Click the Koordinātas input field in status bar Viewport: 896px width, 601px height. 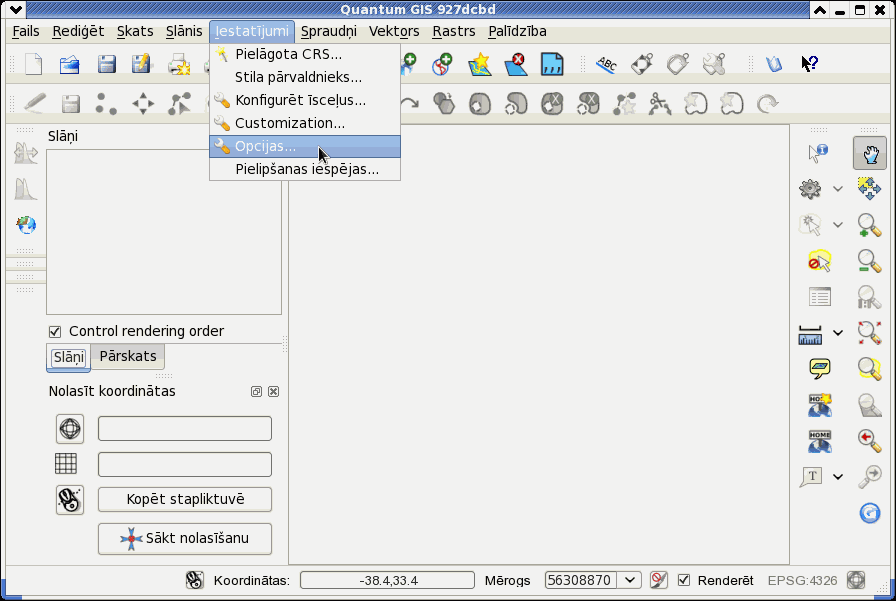pyautogui.click(x=387, y=580)
